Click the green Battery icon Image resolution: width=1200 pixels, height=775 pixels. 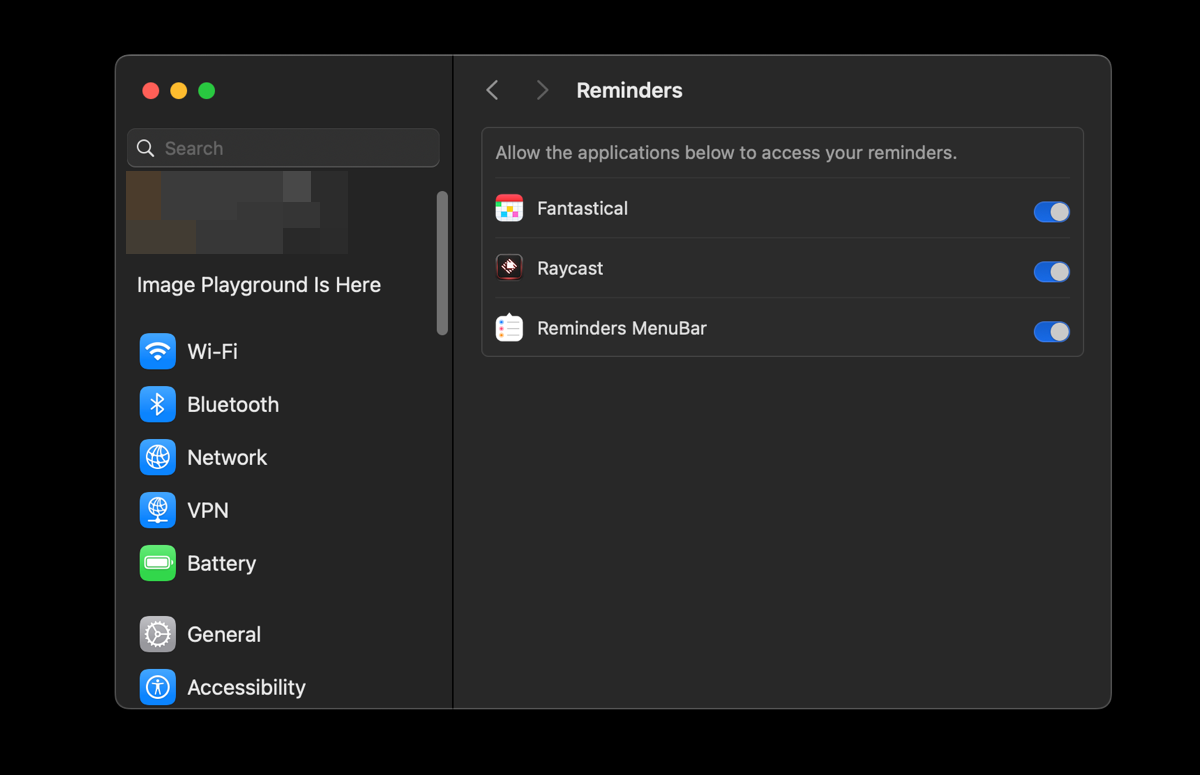click(x=158, y=564)
